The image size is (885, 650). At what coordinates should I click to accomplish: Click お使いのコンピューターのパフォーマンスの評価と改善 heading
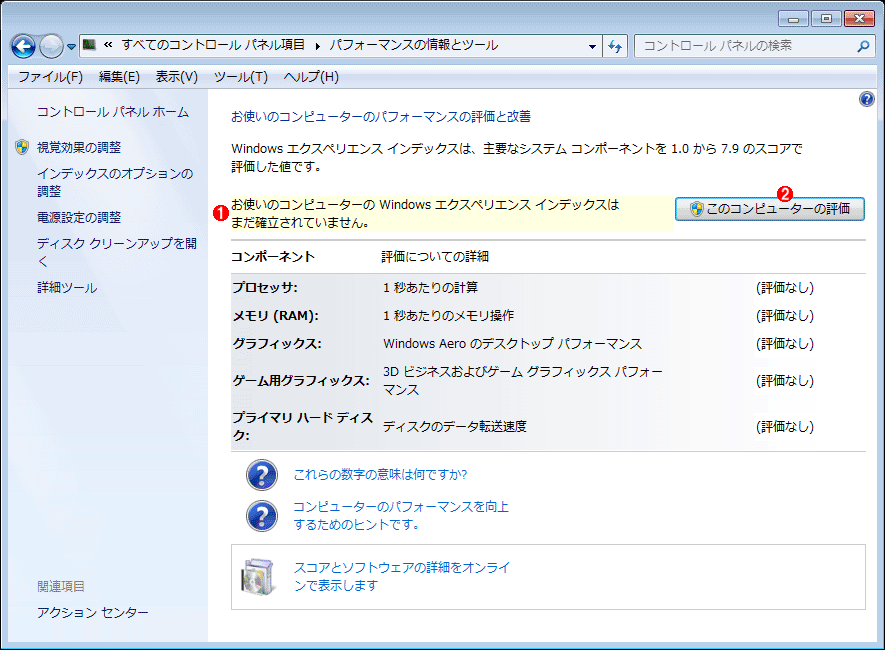click(381, 117)
